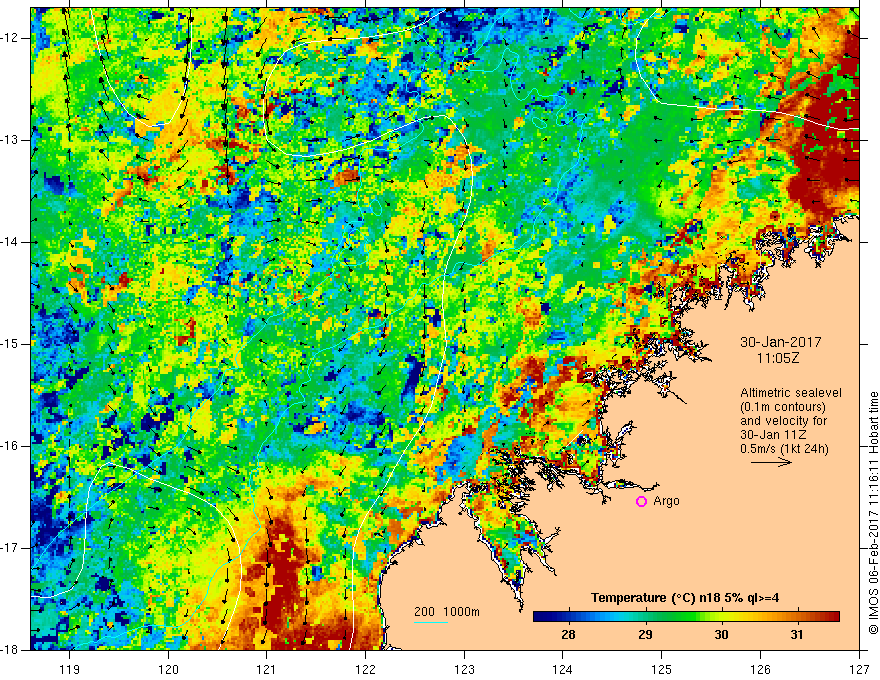The height and width of the screenshot is (680, 880).
Task: Click the IMOS copyright timestamp text
Action: click(x=873, y=513)
